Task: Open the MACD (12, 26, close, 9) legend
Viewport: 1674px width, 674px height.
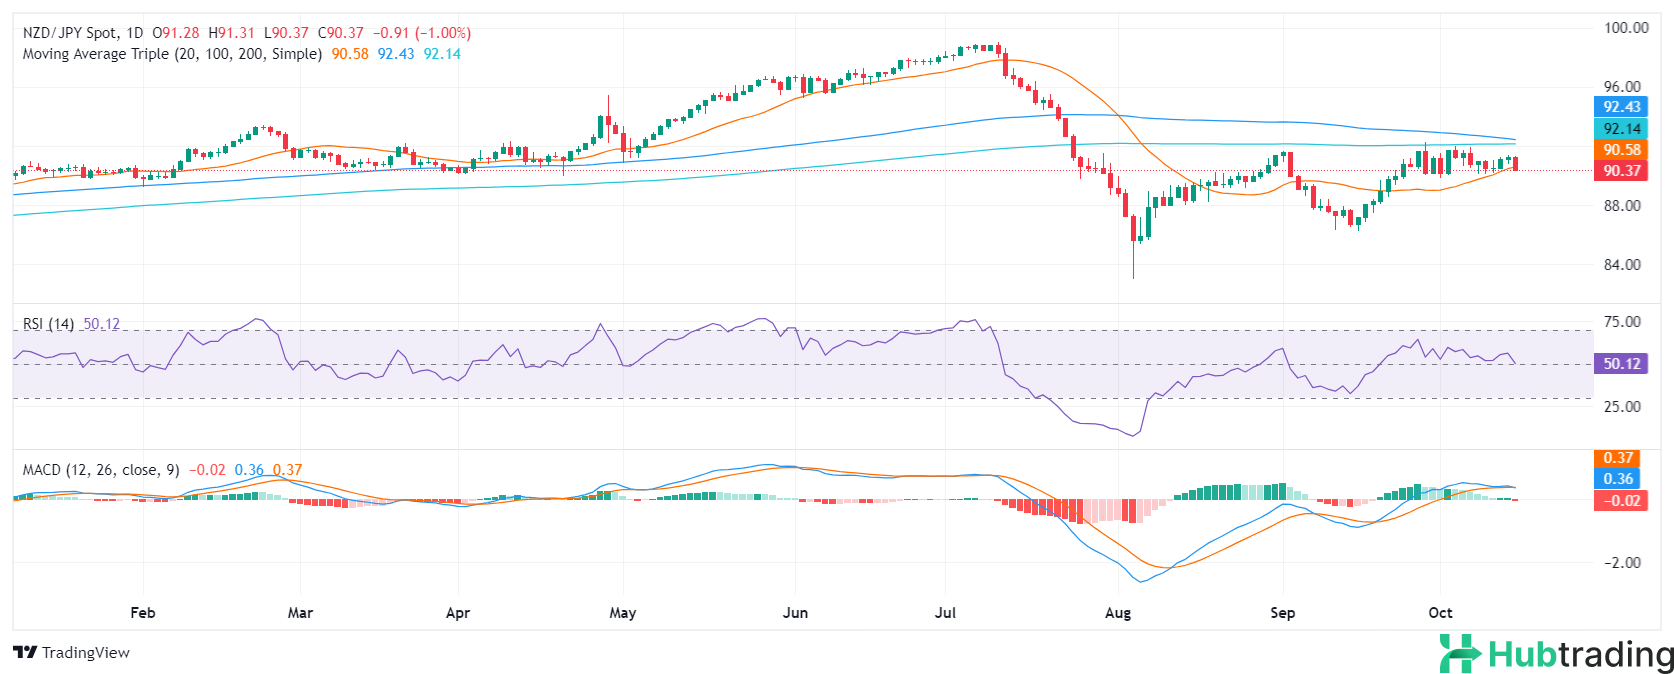Action: pyautogui.click(x=101, y=470)
